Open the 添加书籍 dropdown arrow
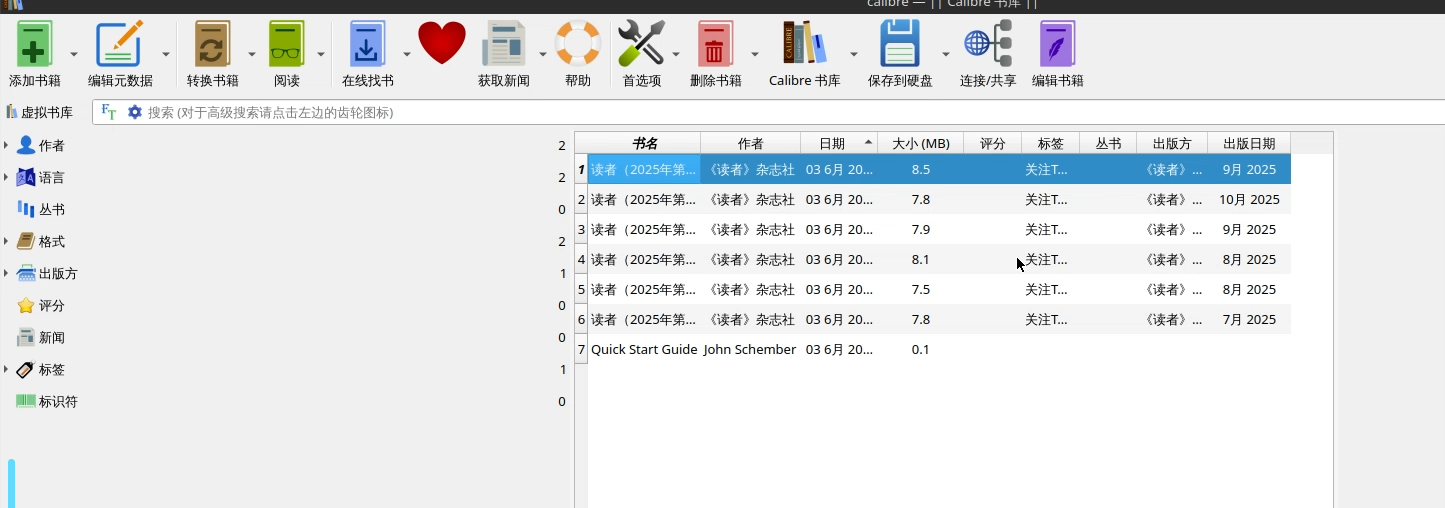 tap(74, 54)
